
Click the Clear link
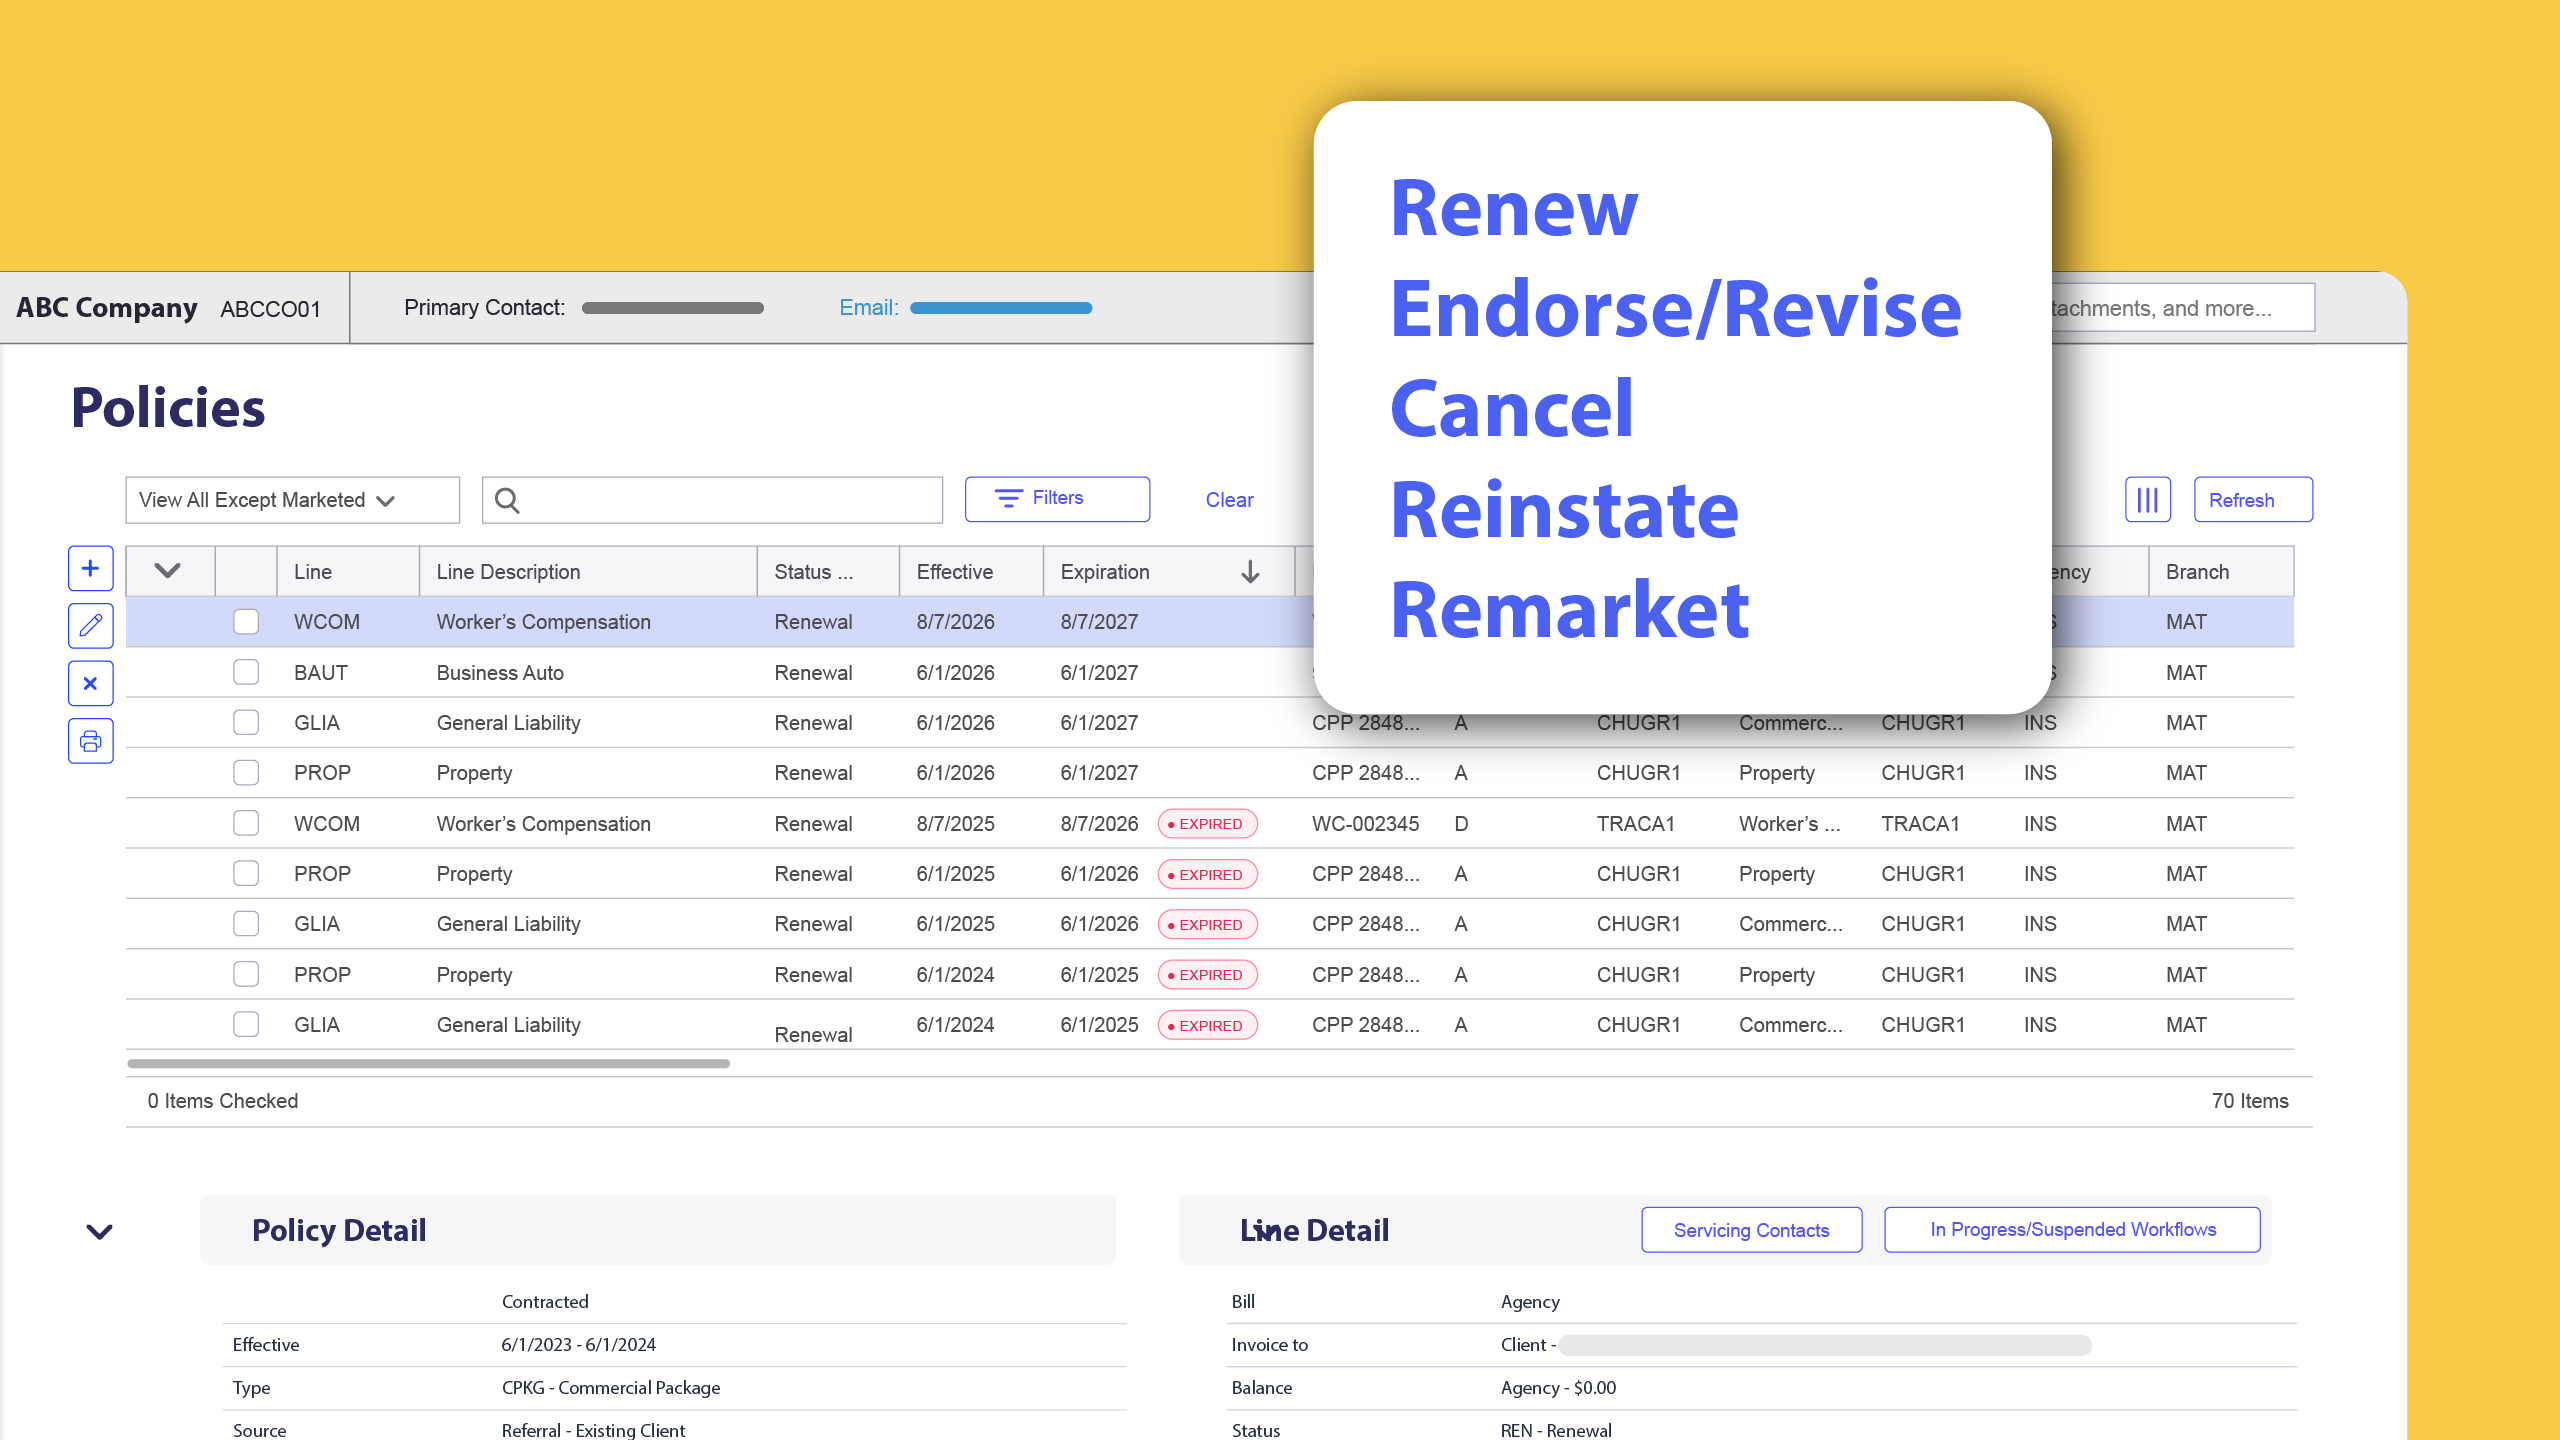tap(1229, 500)
